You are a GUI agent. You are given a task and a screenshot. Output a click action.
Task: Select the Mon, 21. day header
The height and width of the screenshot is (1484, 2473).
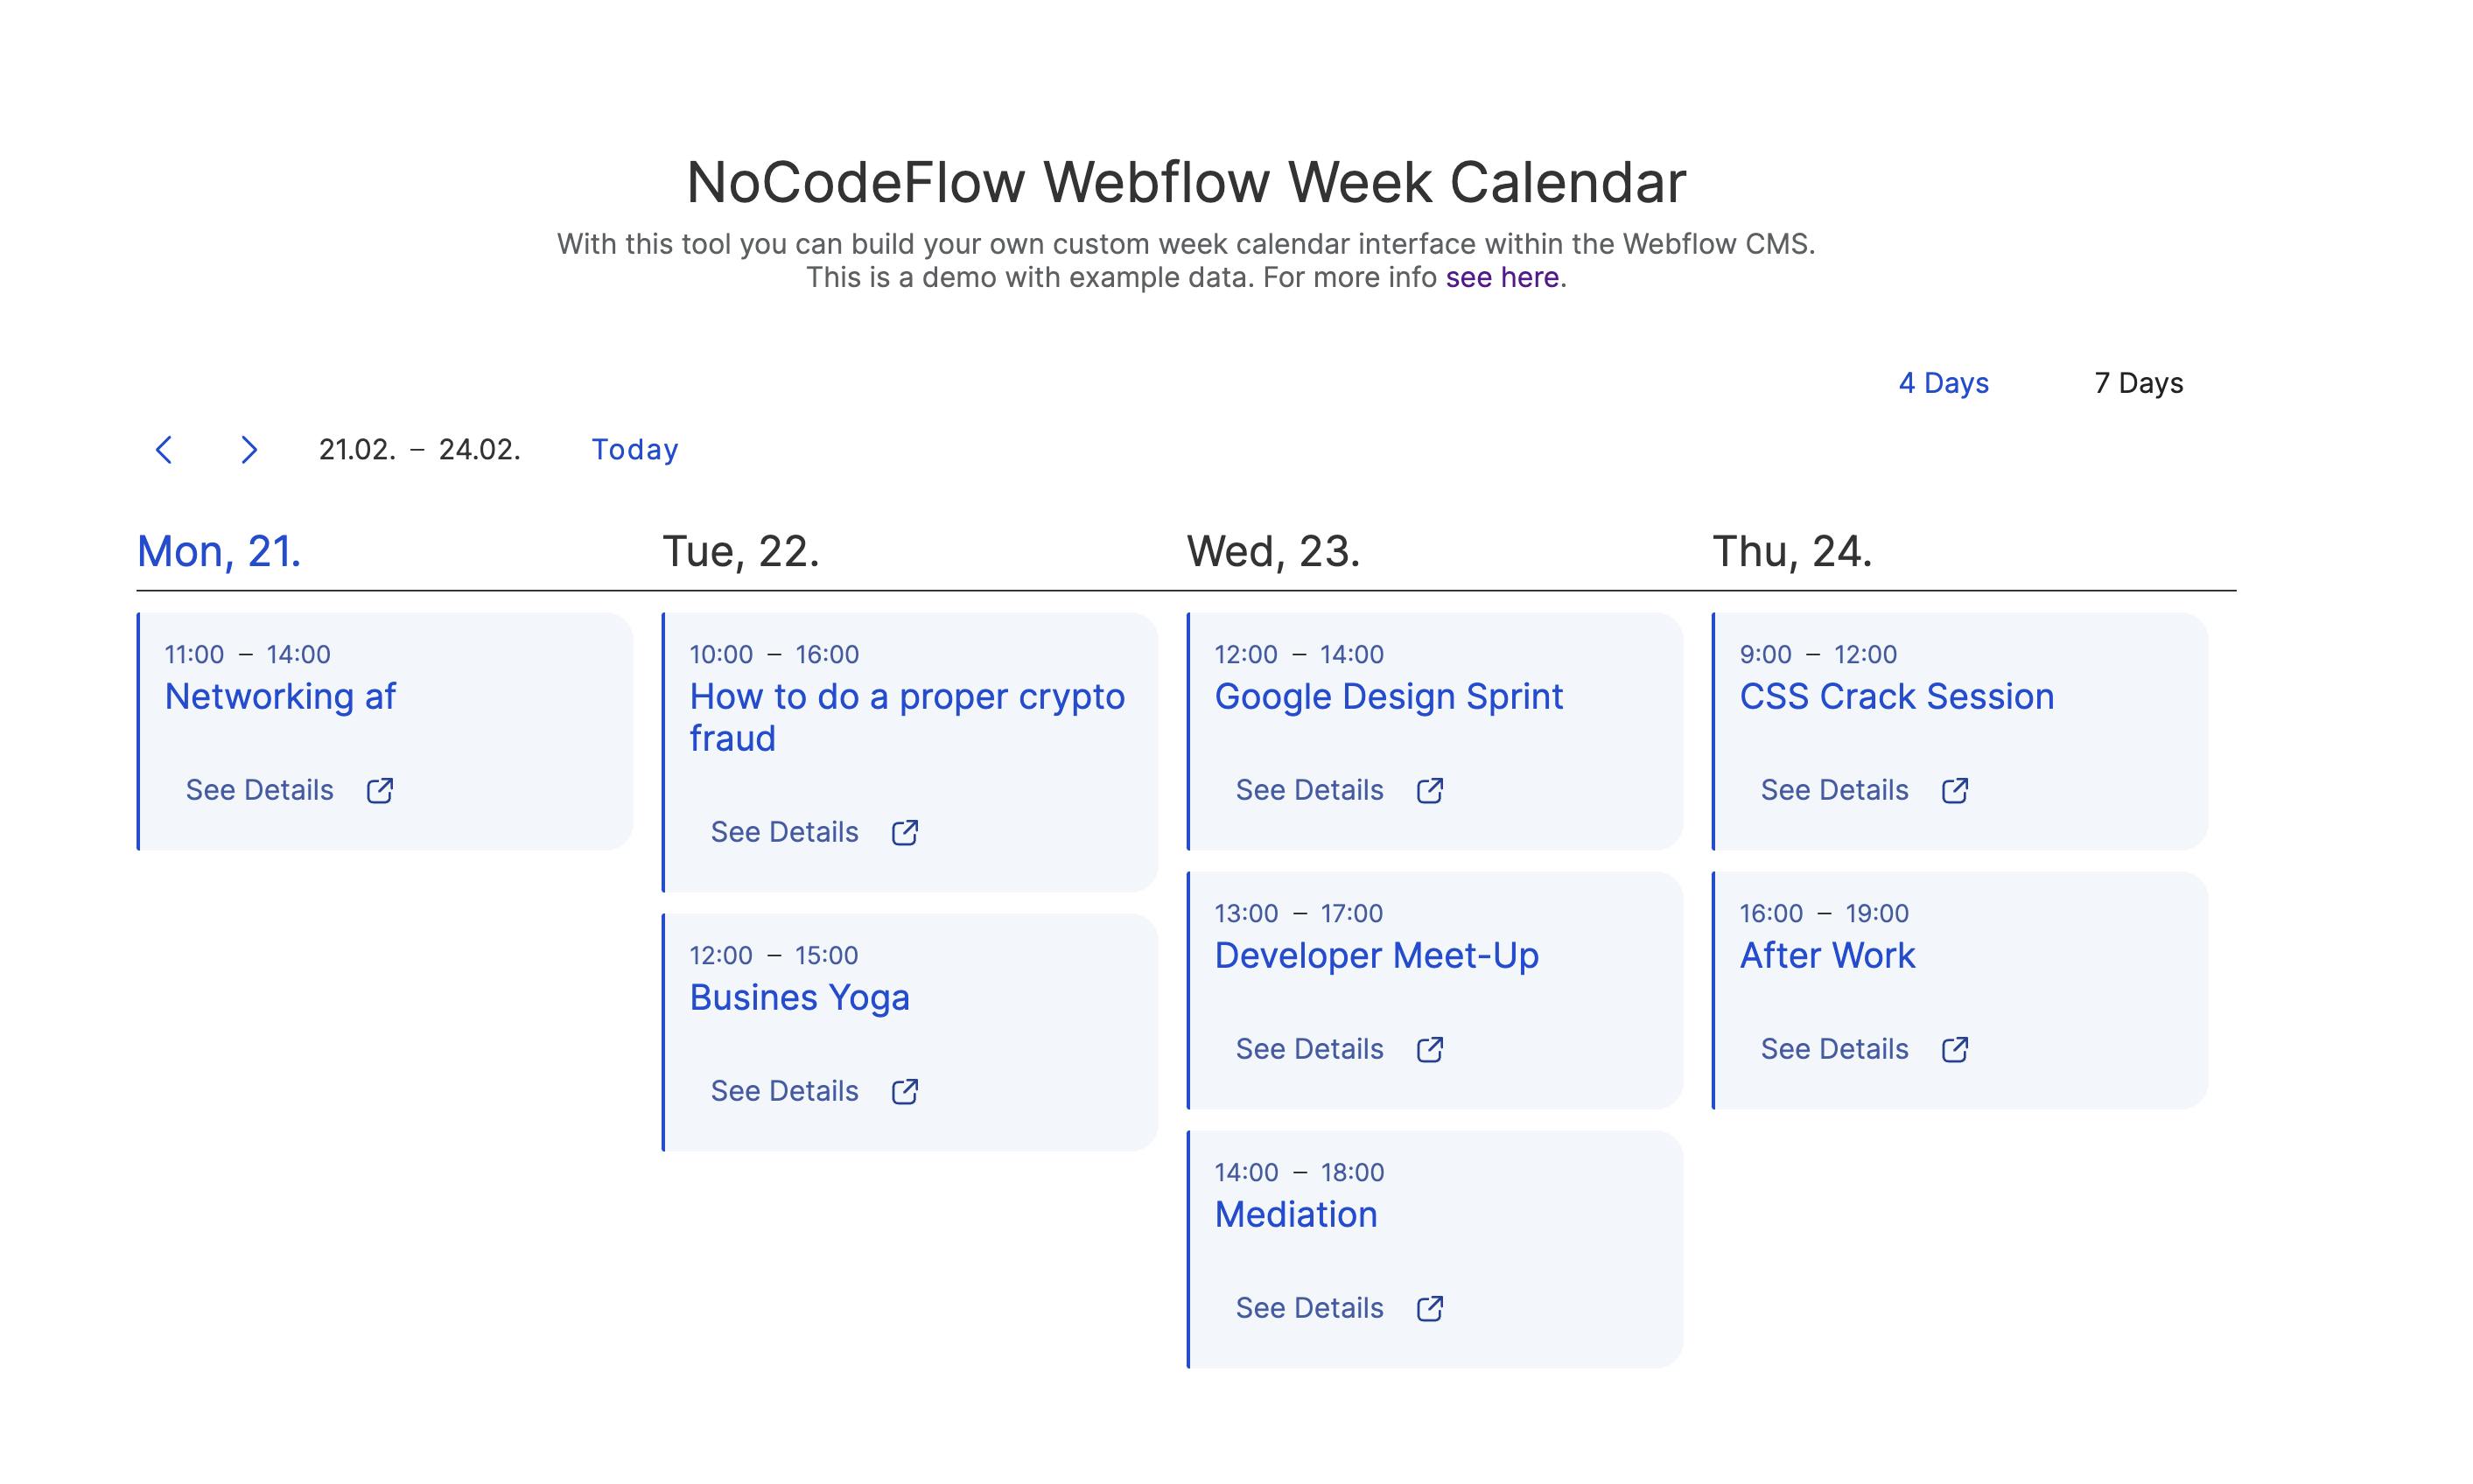click(219, 551)
